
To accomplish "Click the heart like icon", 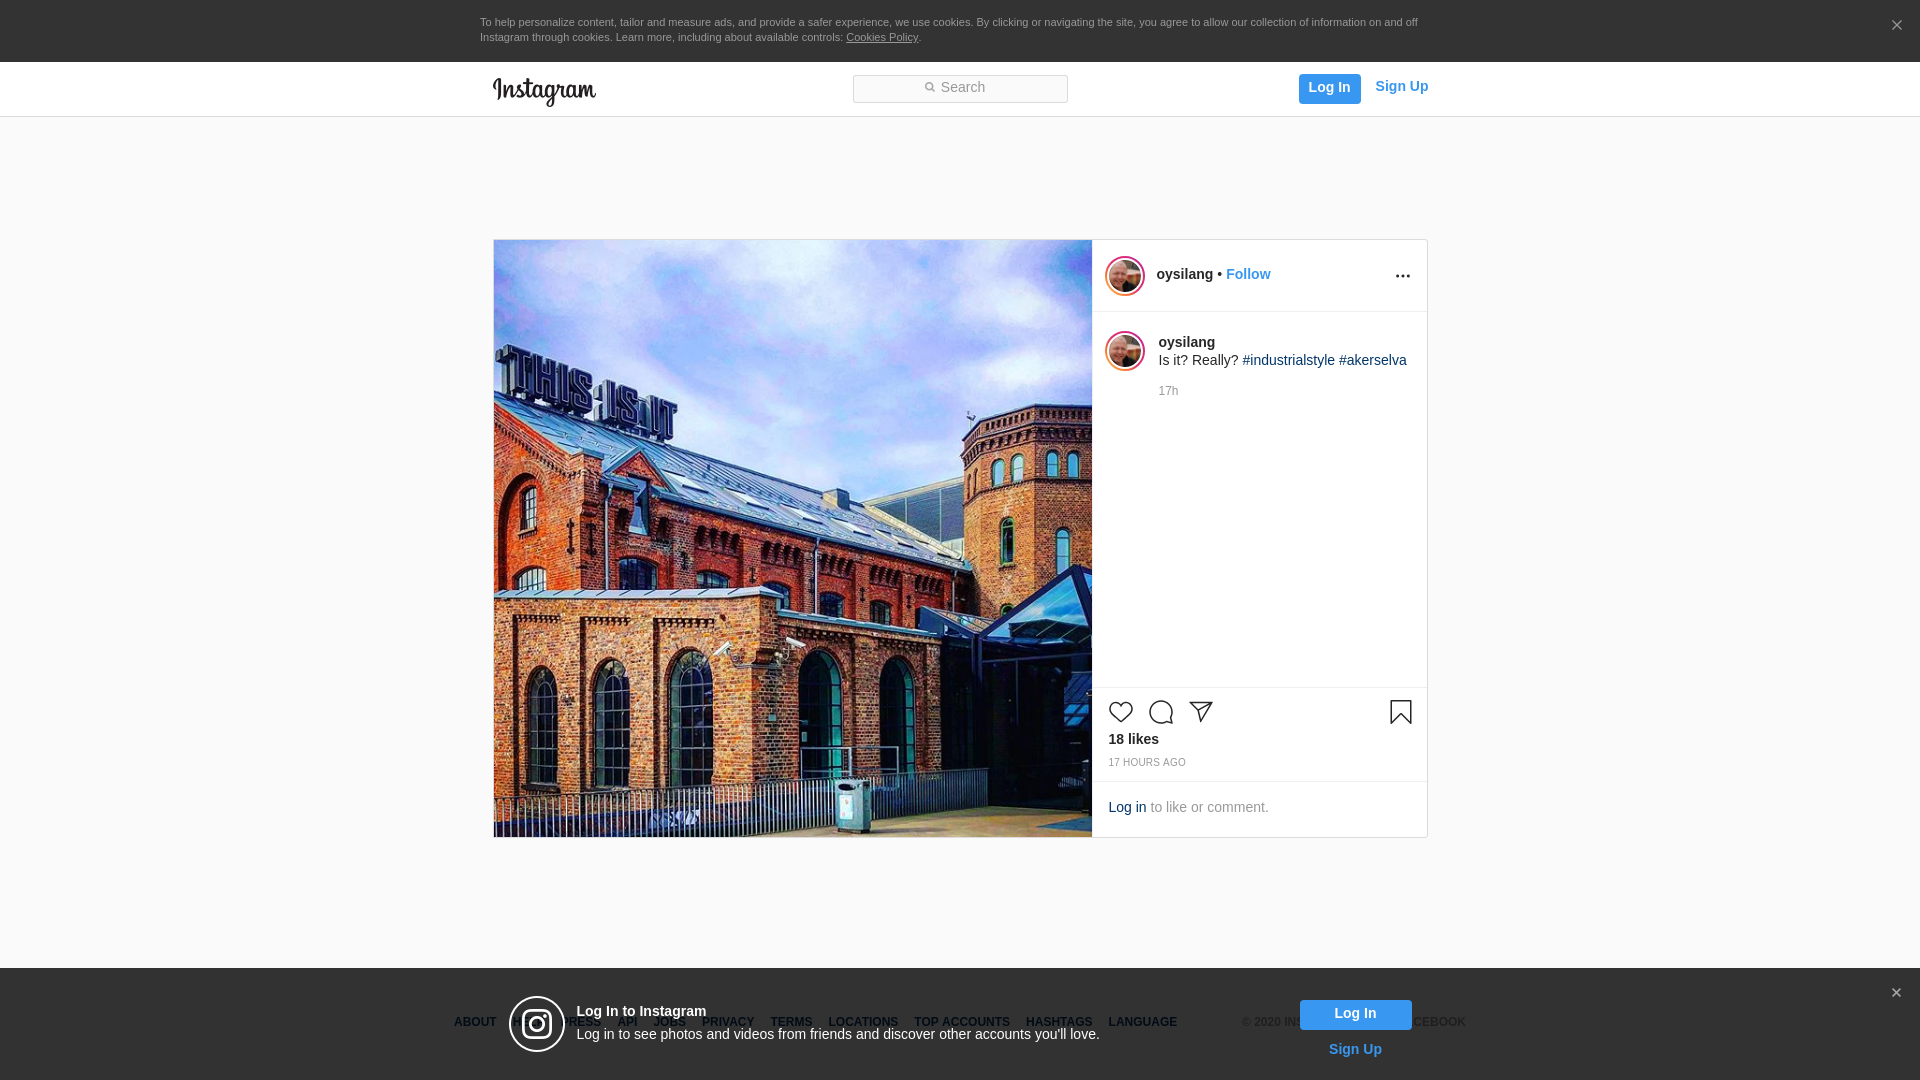I will pyautogui.click(x=1120, y=712).
